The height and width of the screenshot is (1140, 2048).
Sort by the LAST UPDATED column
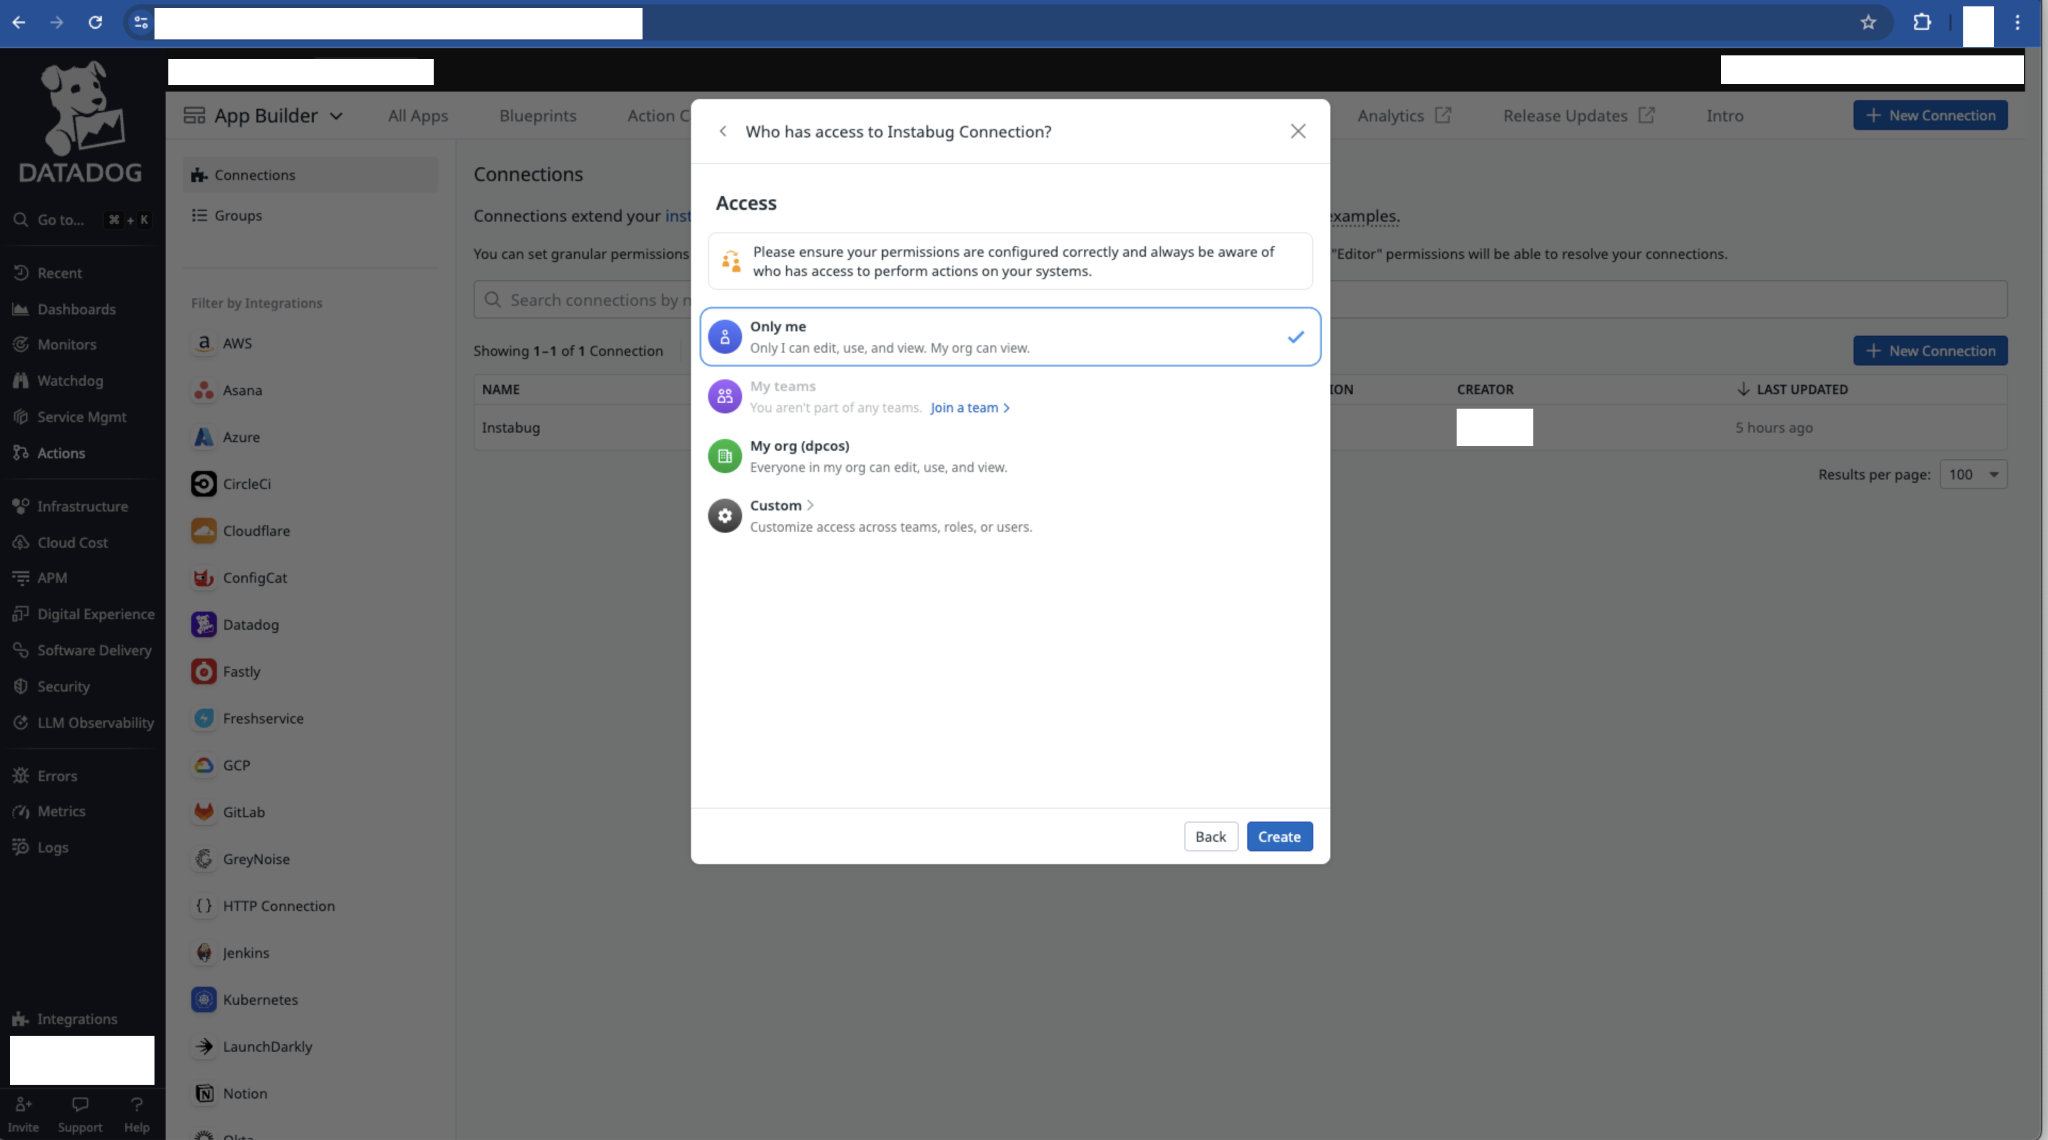[1792, 389]
